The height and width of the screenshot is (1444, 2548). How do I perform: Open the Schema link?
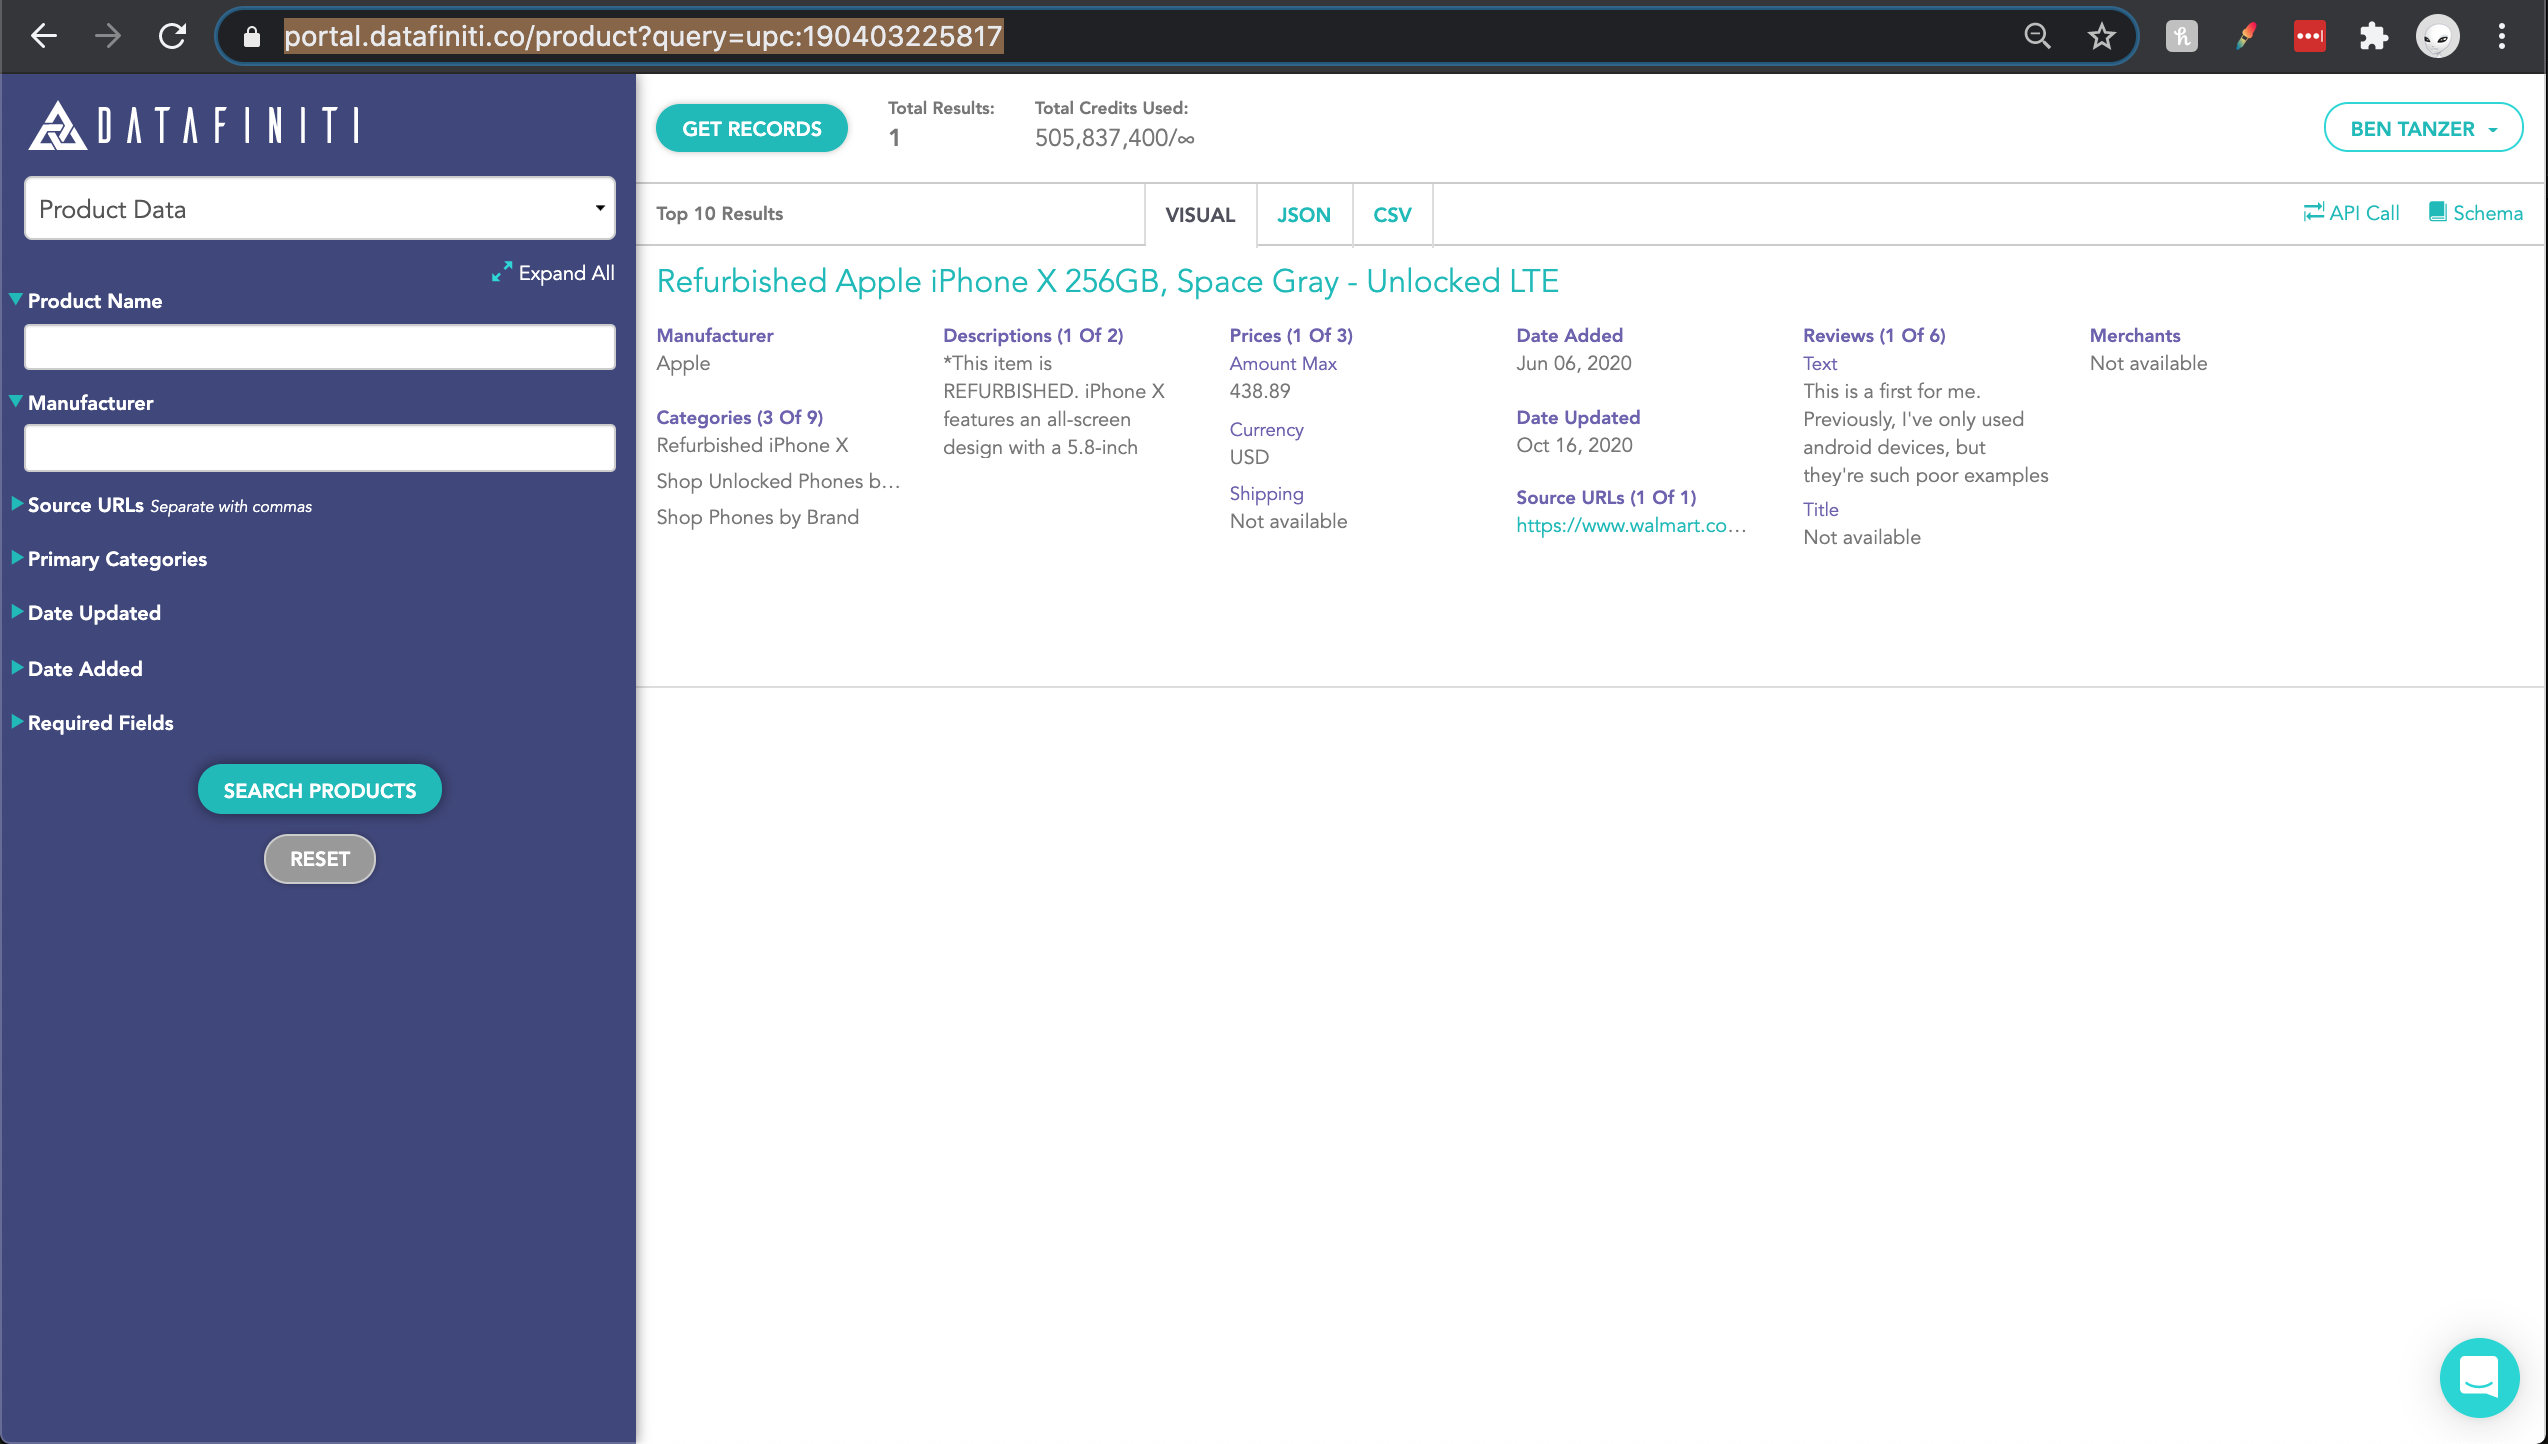(2476, 213)
